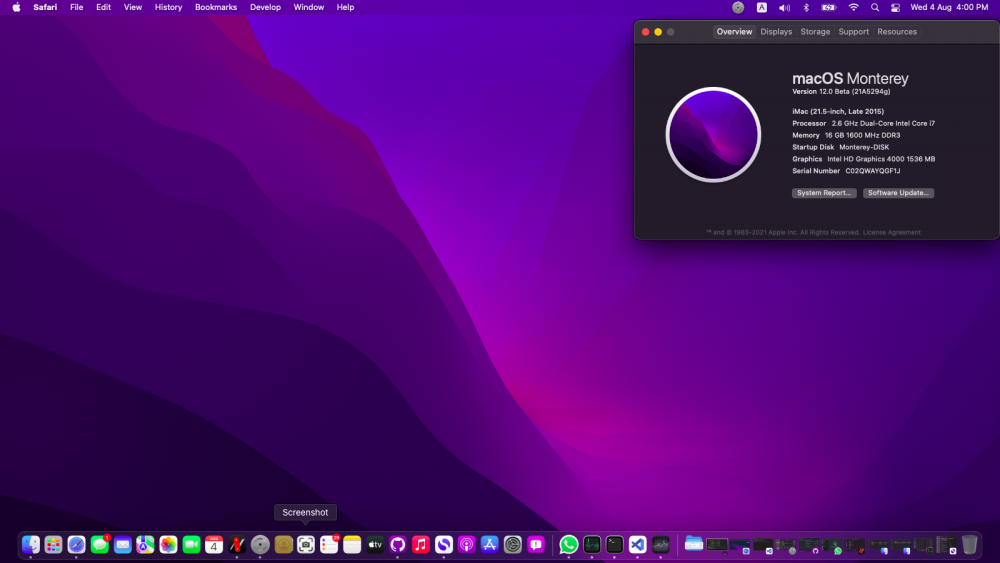
Task: Open the folder stack in Dock
Action: 694,545
